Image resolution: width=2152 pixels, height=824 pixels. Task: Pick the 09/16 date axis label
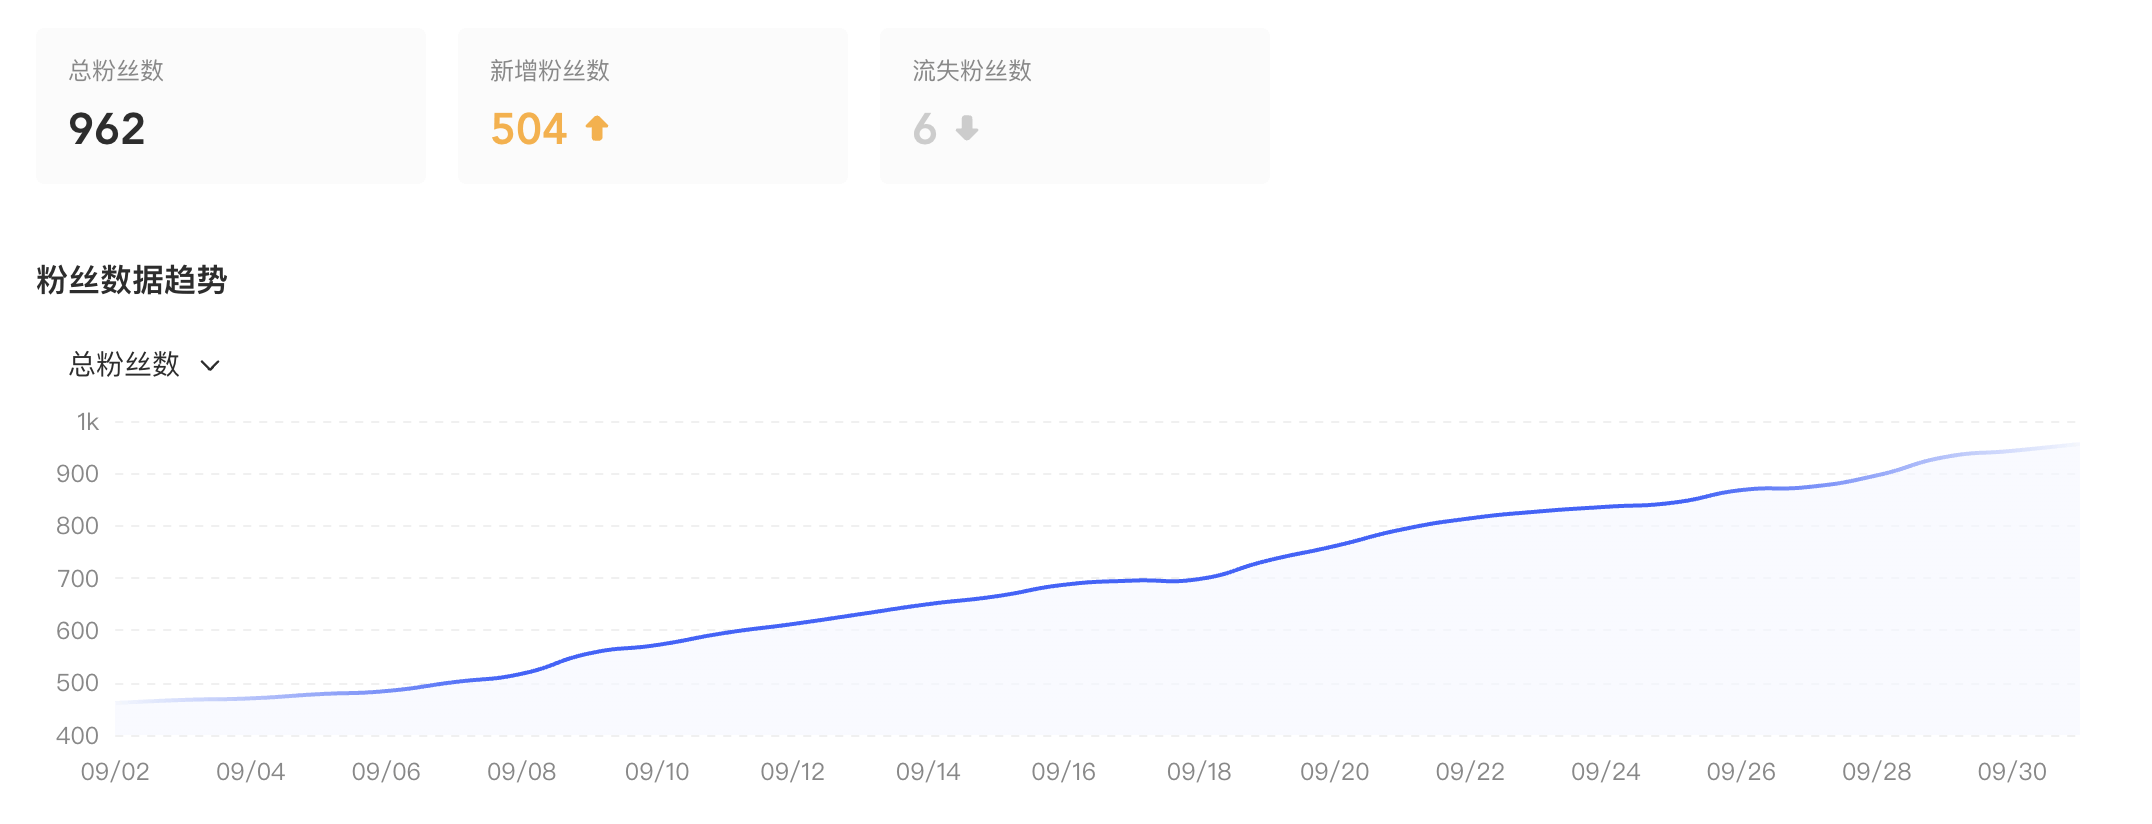[x=1063, y=772]
